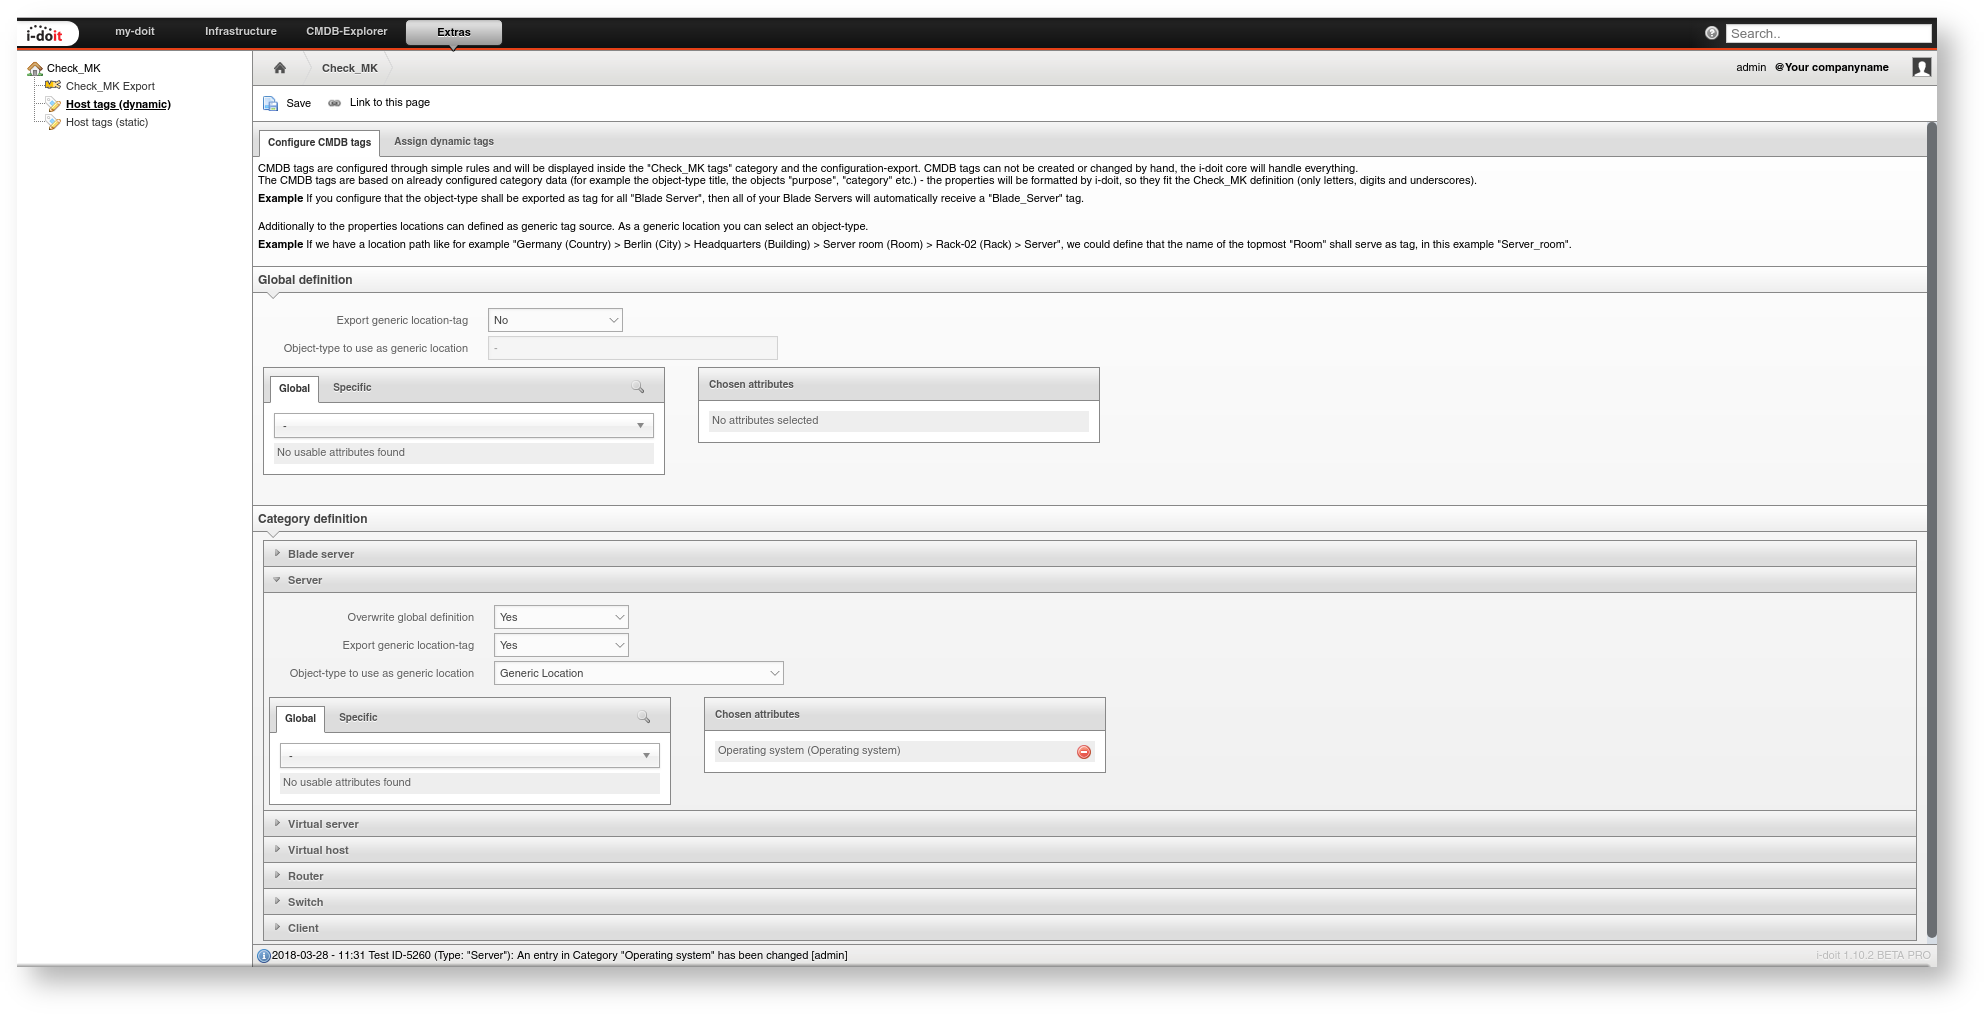This screenshot has width=1985, height=1015.
Task: Open the my-doit menu
Action: (x=135, y=32)
